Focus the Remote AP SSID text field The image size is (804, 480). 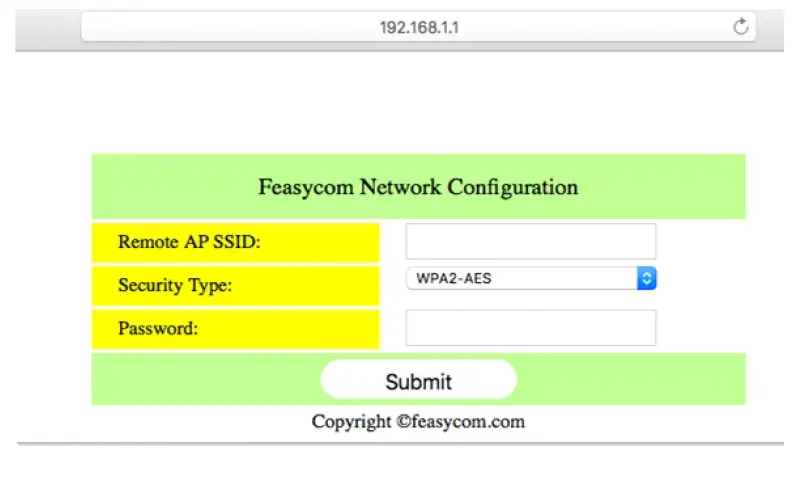530,242
